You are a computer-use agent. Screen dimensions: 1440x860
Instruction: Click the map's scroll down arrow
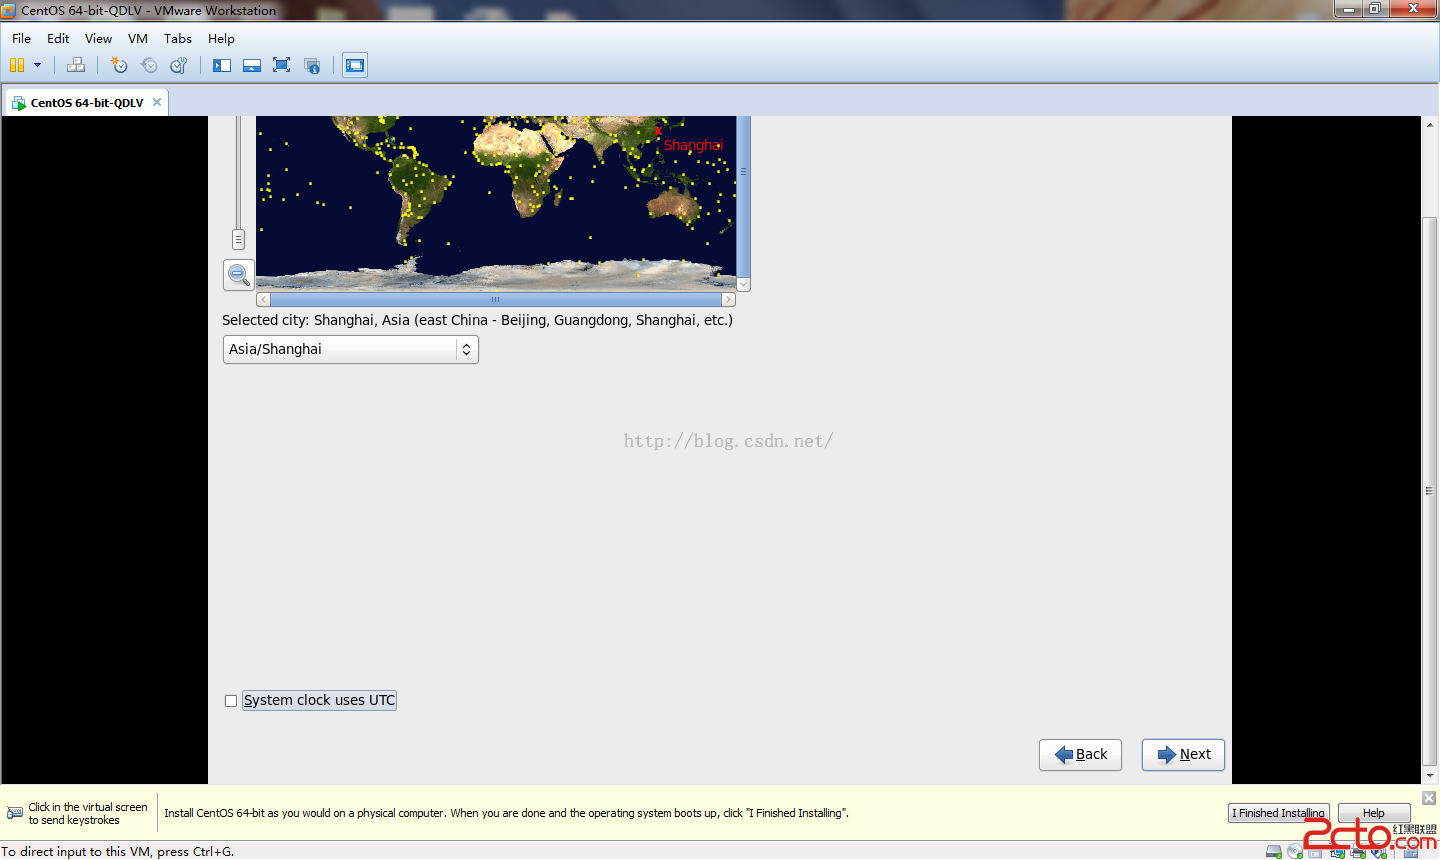pyautogui.click(x=743, y=284)
